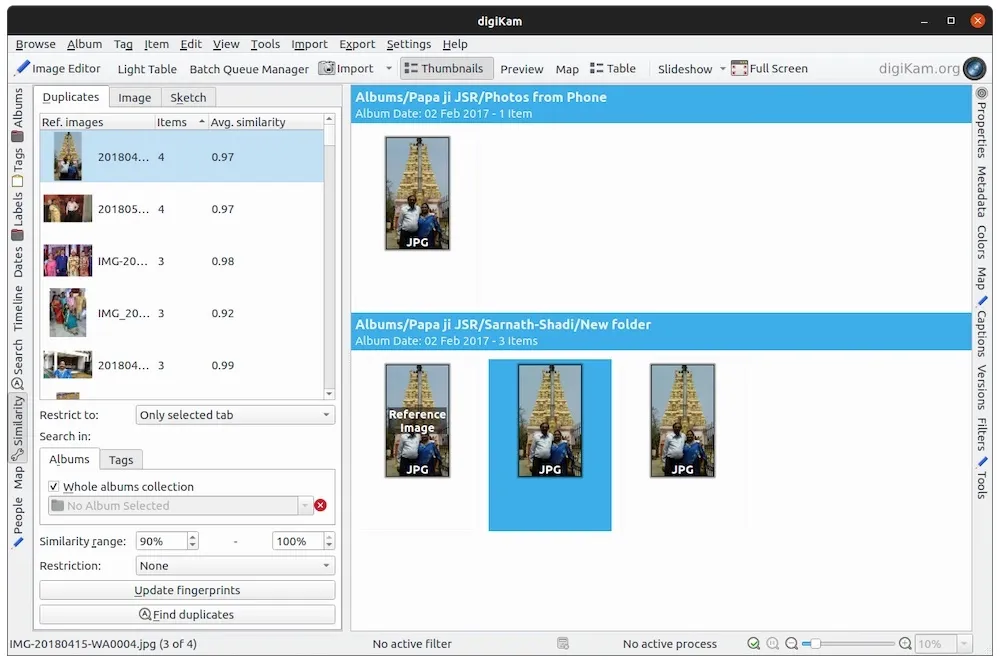
Task: Toggle the Whole albums collection checkbox
Action: (x=54, y=487)
